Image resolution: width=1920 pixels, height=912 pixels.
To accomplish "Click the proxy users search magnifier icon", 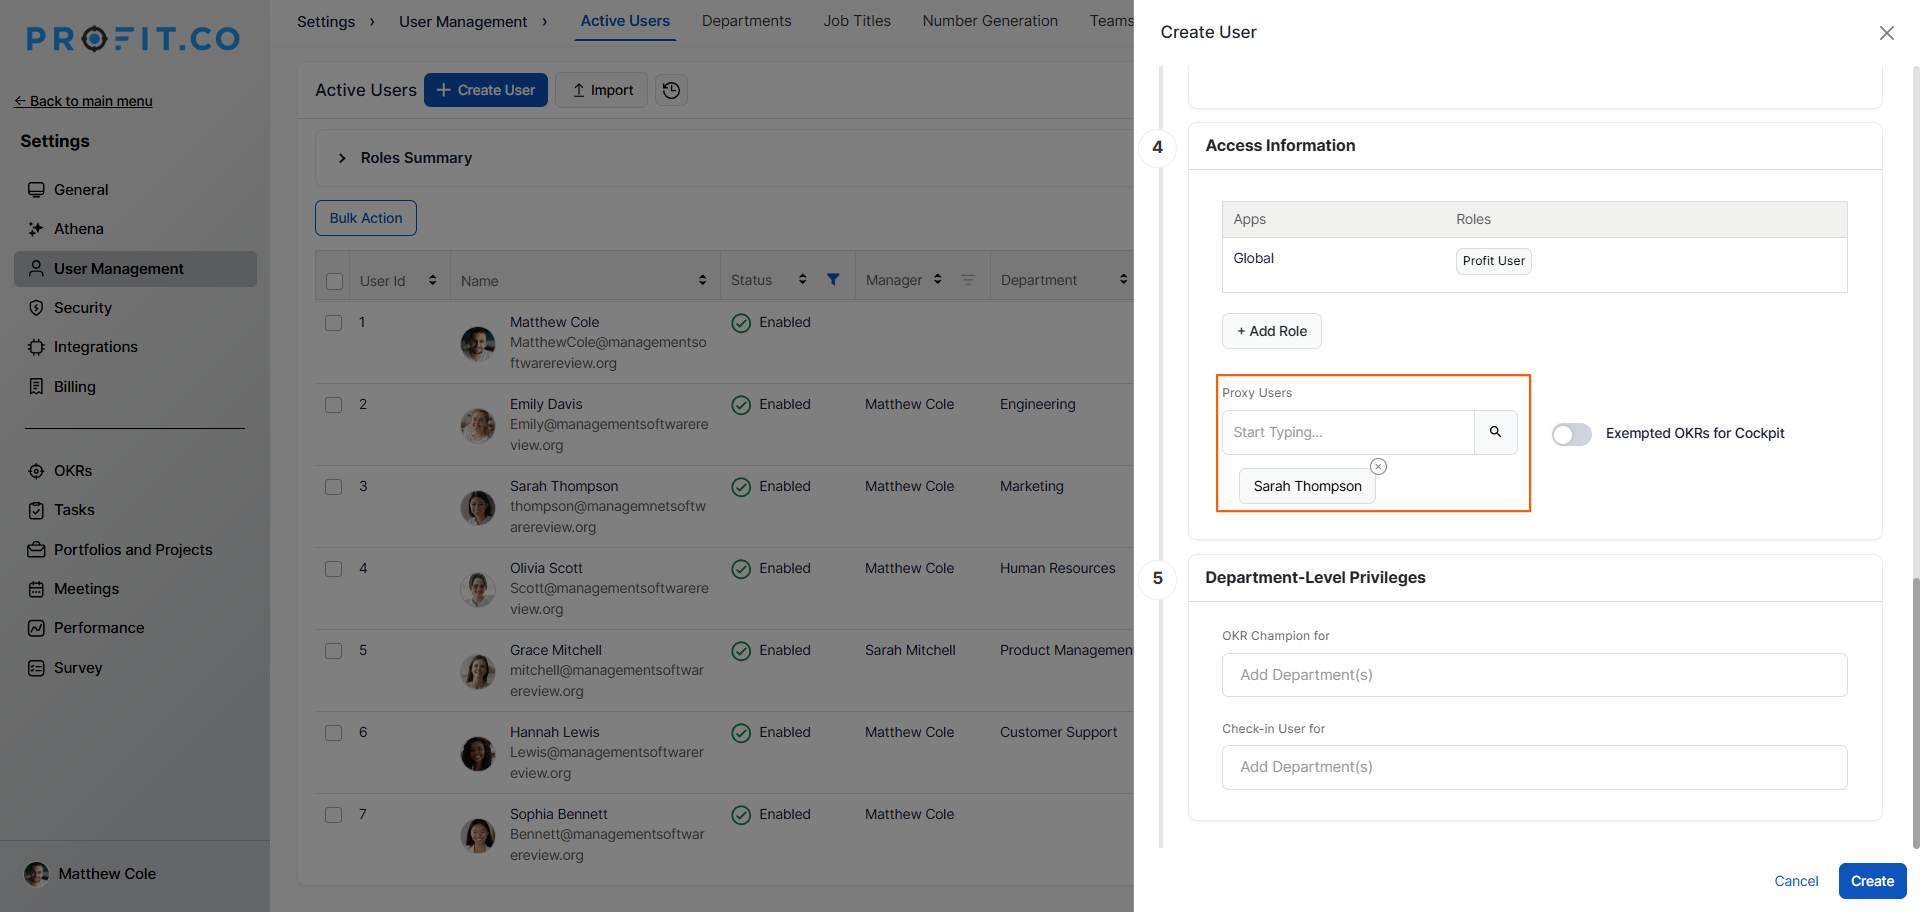I will [x=1495, y=432].
